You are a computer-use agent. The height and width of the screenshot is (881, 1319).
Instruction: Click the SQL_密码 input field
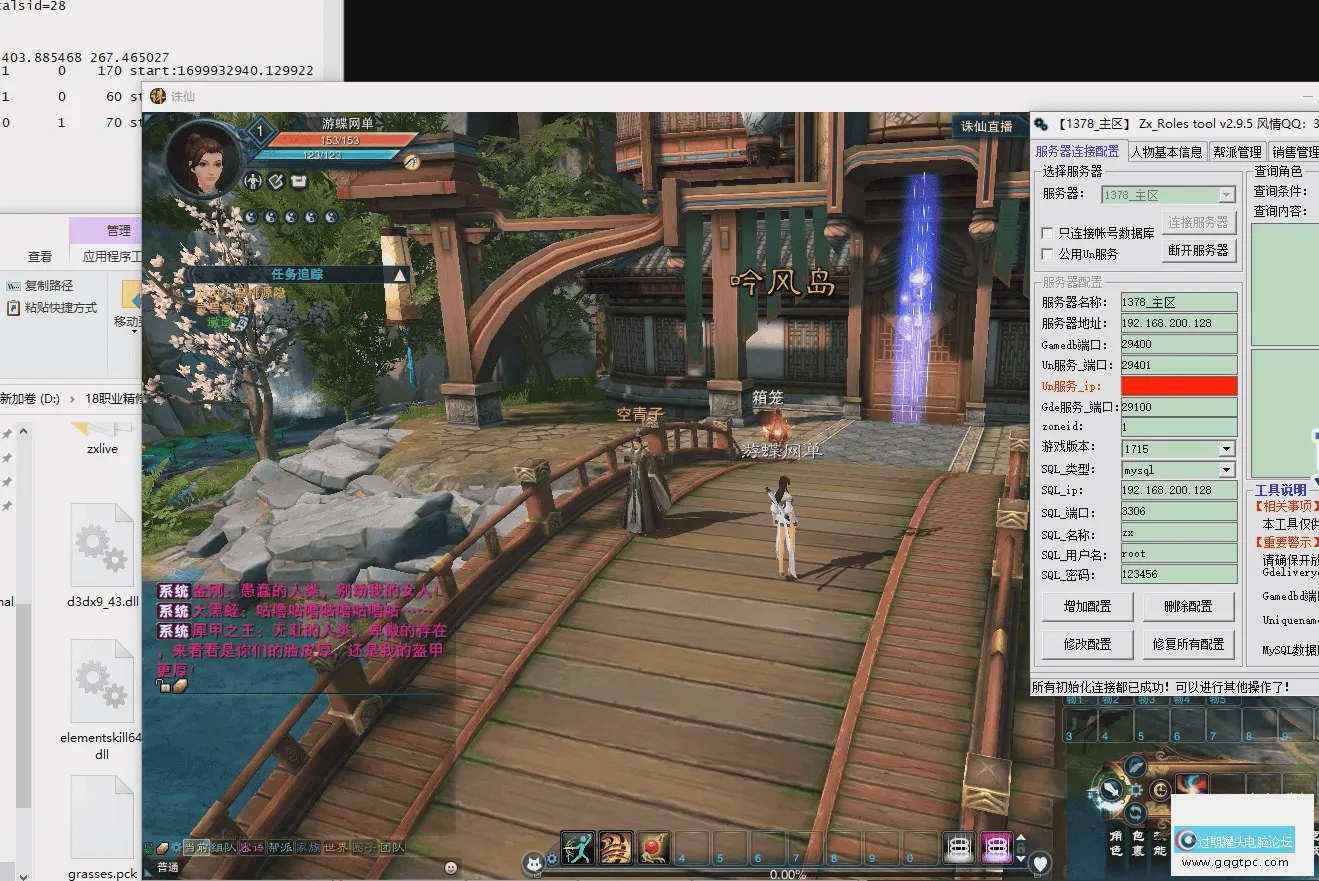(1179, 575)
